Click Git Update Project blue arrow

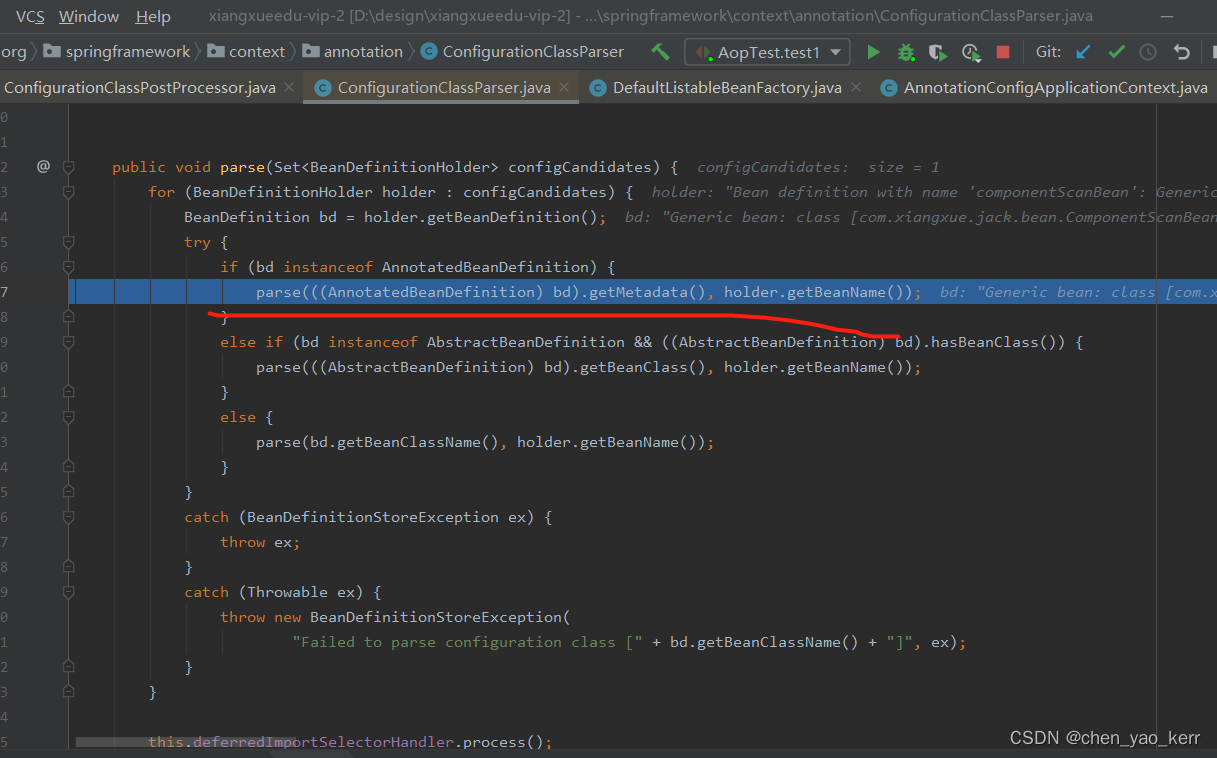coord(1083,52)
